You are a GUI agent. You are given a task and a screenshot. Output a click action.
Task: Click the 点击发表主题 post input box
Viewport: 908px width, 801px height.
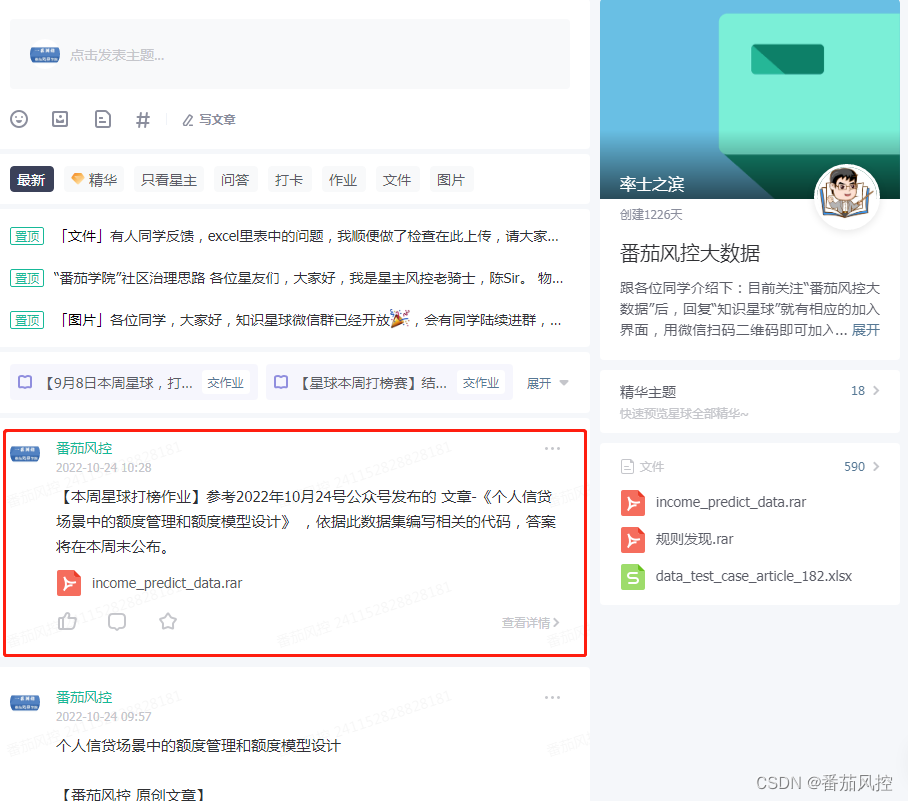[290, 54]
